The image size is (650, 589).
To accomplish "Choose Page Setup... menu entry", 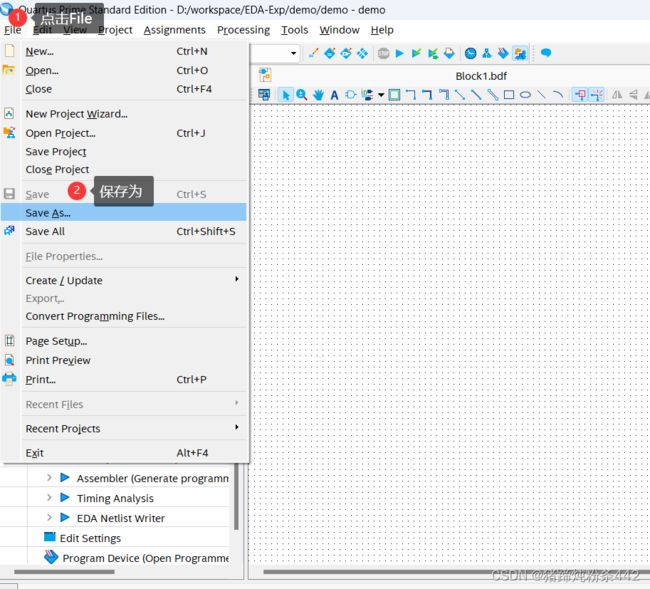I will [124, 341].
